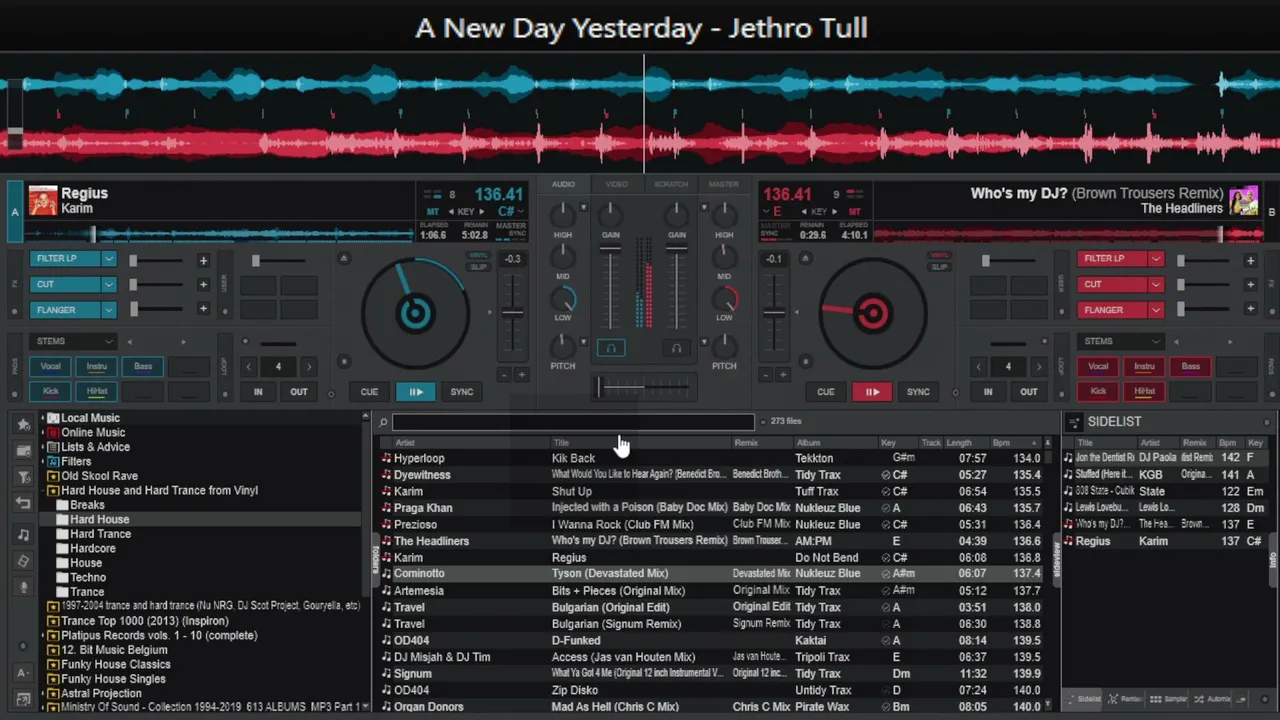Click the play/pause button on deck B
The image size is (1280, 720).
point(872,392)
